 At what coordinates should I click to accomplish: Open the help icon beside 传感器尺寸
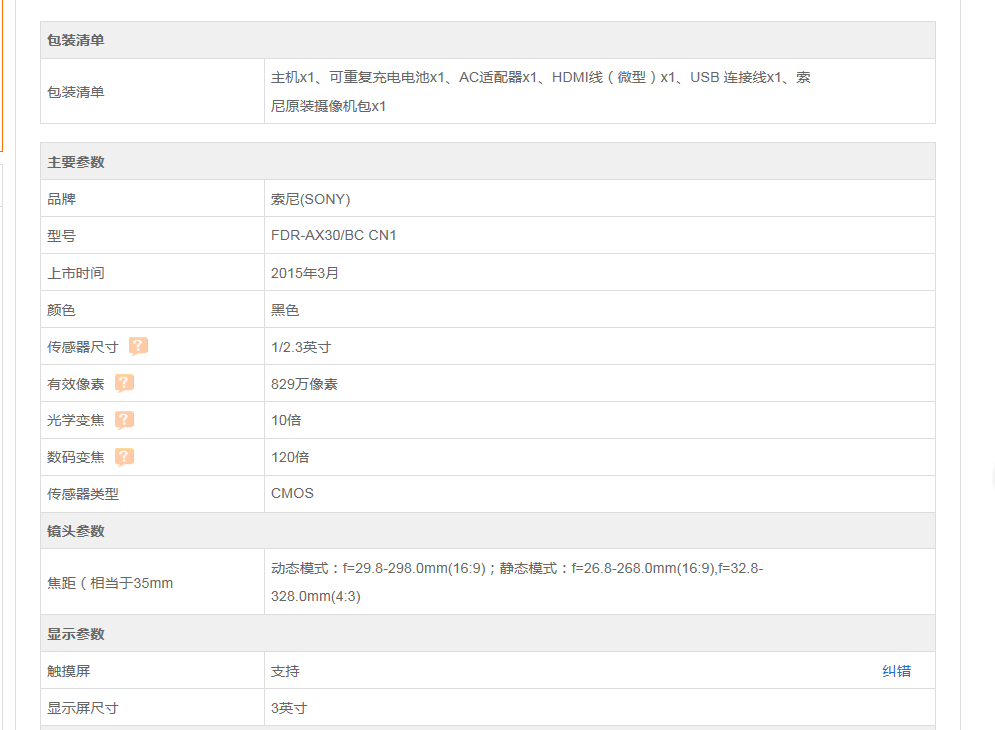(138, 346)
